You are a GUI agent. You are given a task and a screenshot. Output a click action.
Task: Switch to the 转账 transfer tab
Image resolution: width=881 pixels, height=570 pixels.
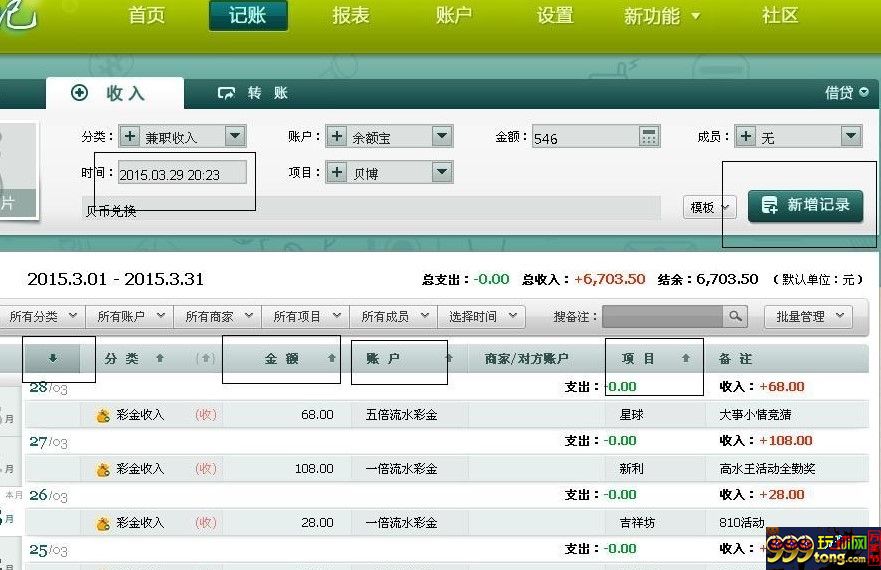tap(253, 93)
